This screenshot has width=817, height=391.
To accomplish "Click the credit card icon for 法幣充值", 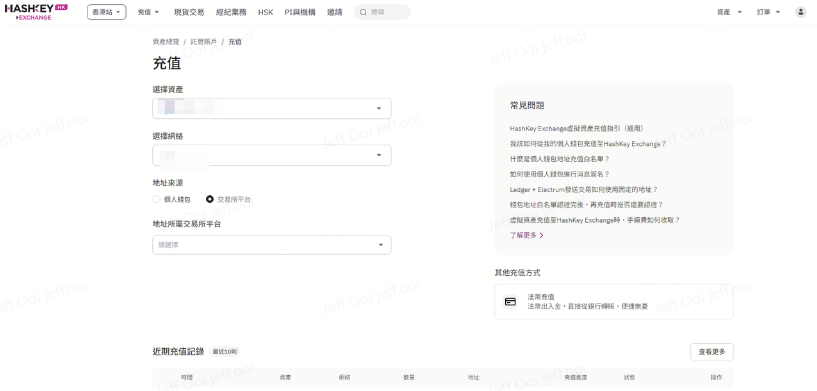I will 511,301.
